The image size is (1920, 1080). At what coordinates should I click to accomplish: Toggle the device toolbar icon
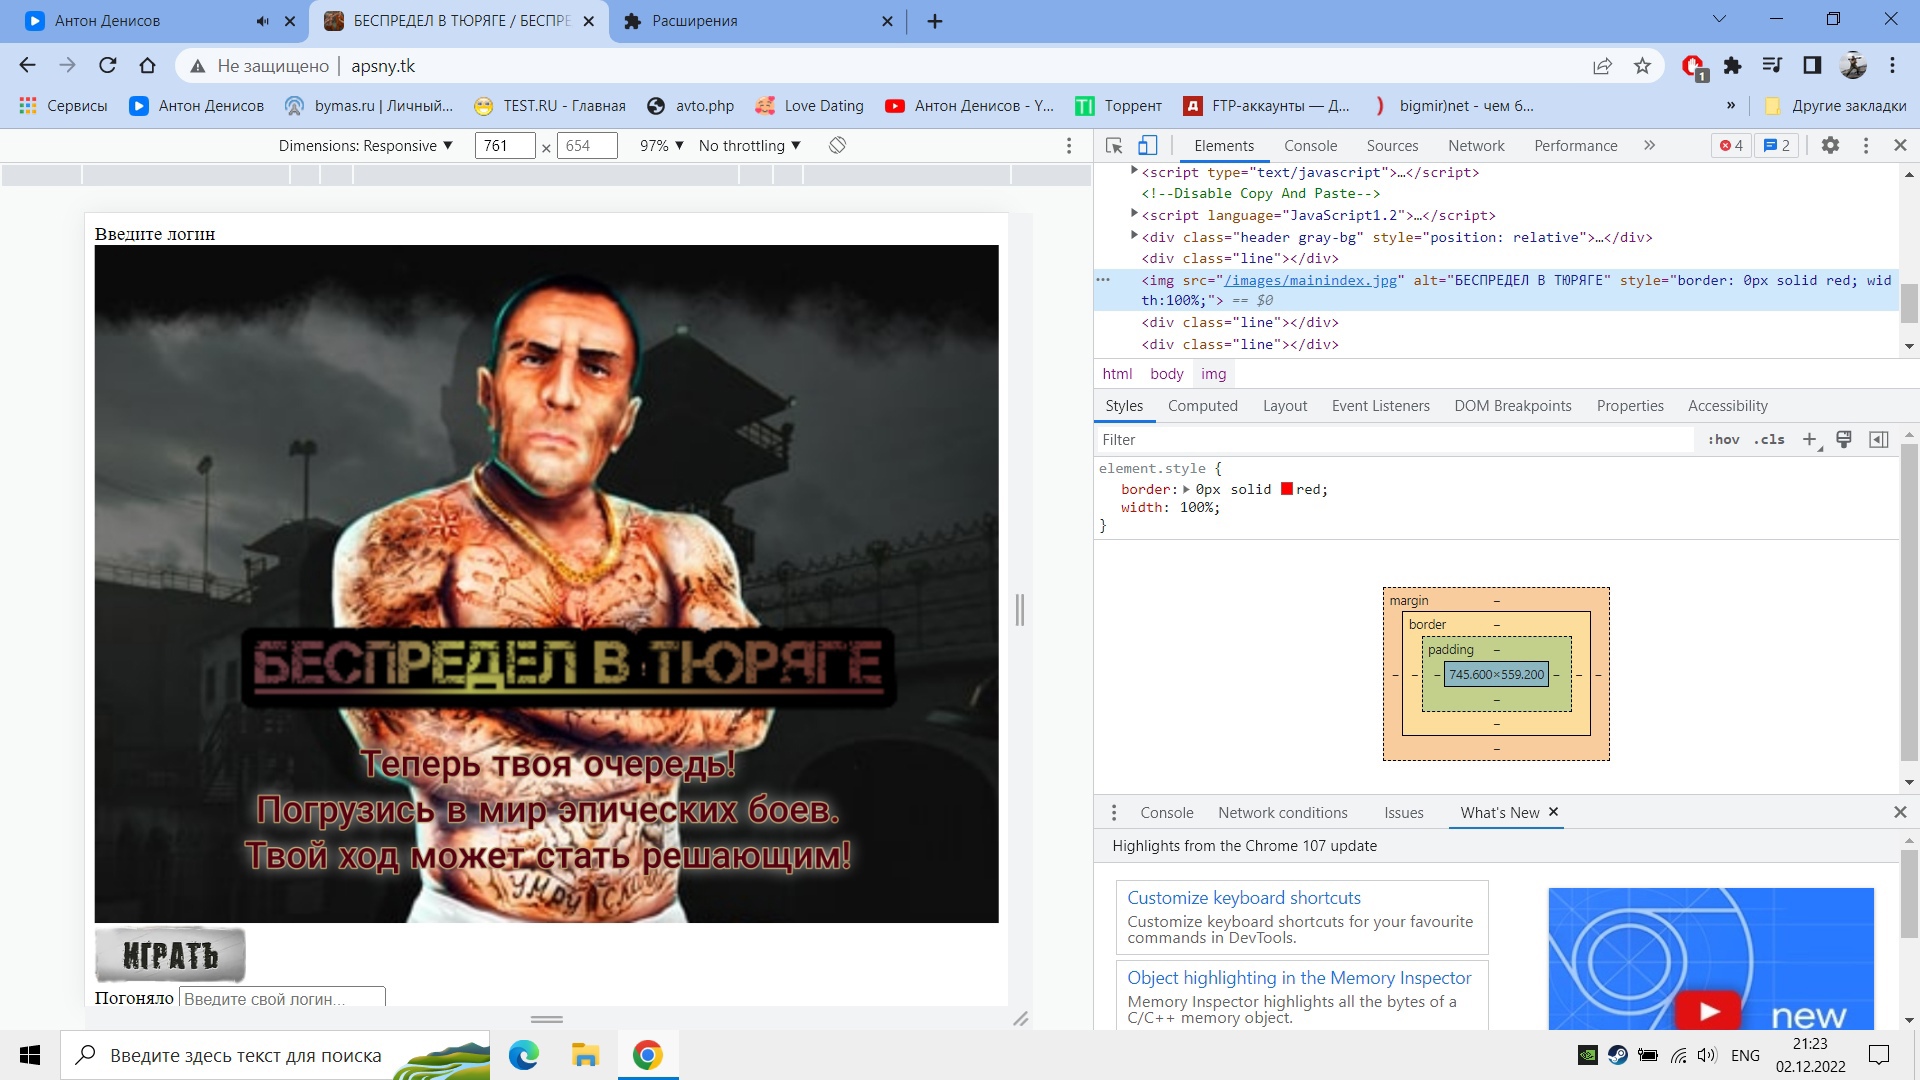pos(1148,146)
